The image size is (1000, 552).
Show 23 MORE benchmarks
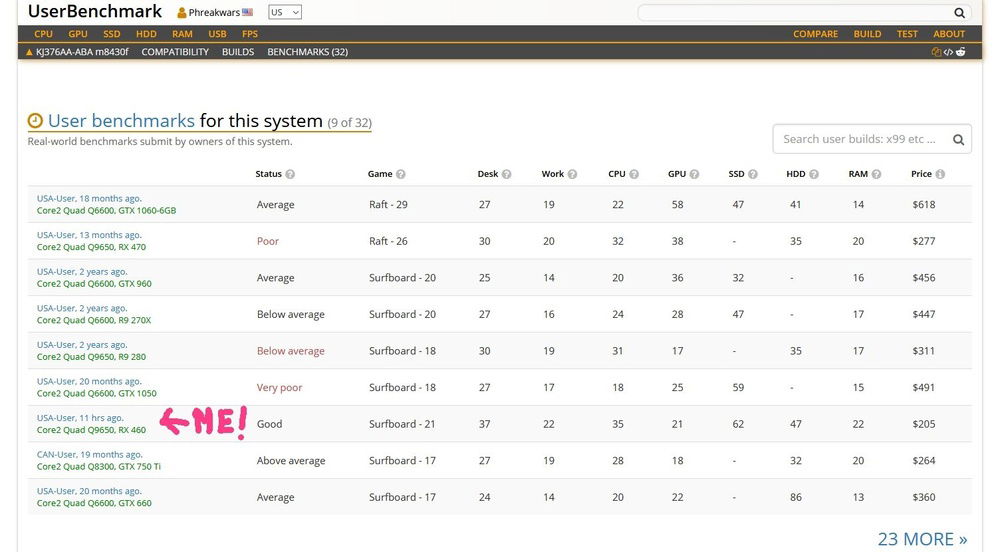click(921, 539)
